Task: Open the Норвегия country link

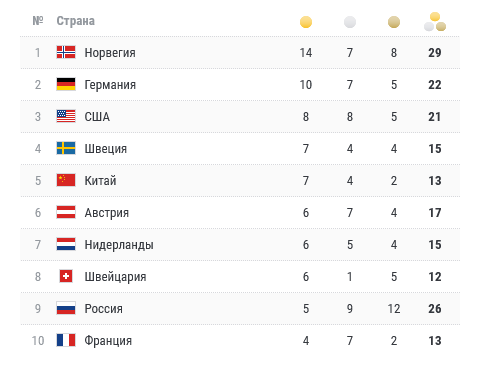Action: (110, 53)
